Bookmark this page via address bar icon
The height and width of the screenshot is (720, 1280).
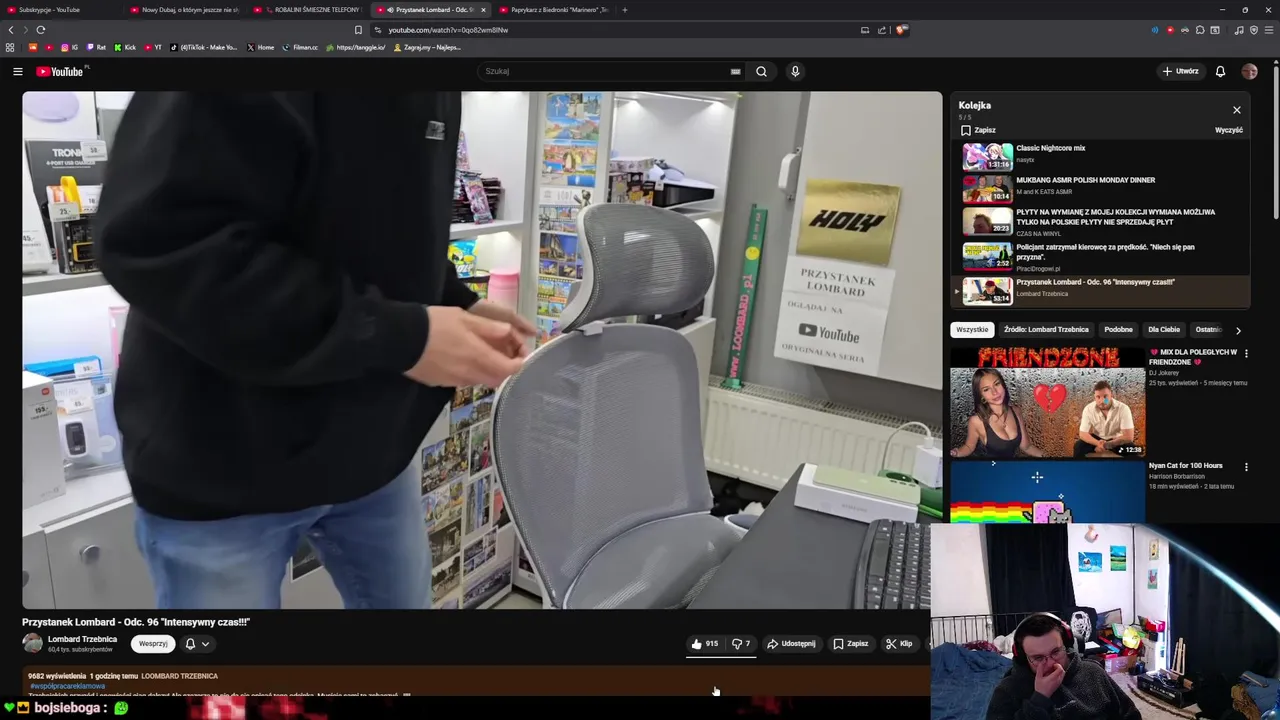tap(358, 30)
